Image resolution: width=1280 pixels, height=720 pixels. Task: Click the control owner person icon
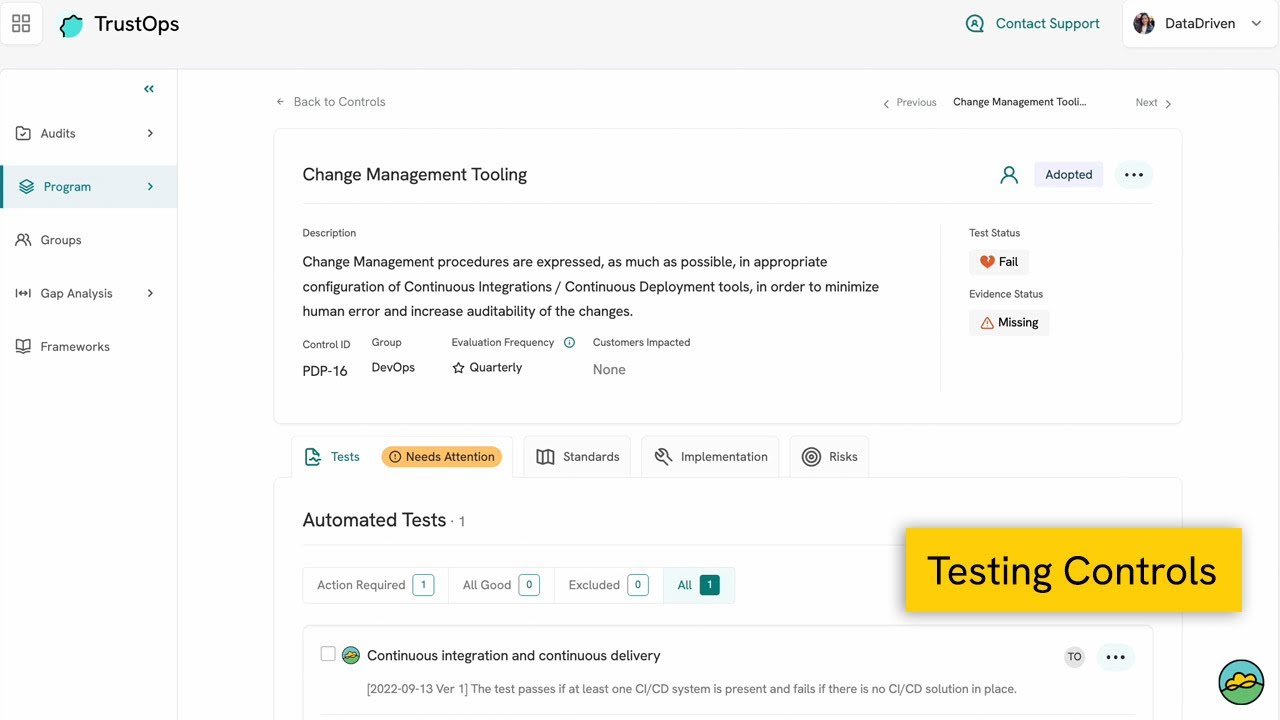(1009, 175)
